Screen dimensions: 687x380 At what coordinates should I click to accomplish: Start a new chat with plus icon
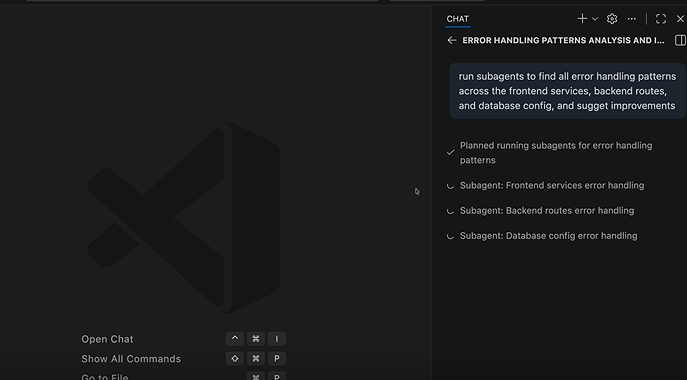click(582, 18)
